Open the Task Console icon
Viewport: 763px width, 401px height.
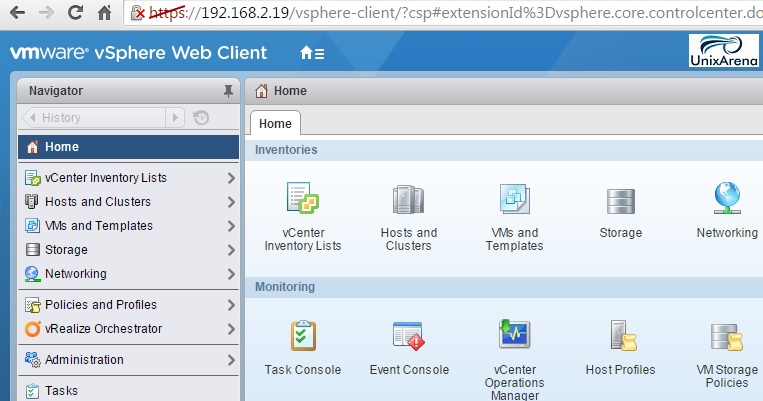click(x=303, y=336)
